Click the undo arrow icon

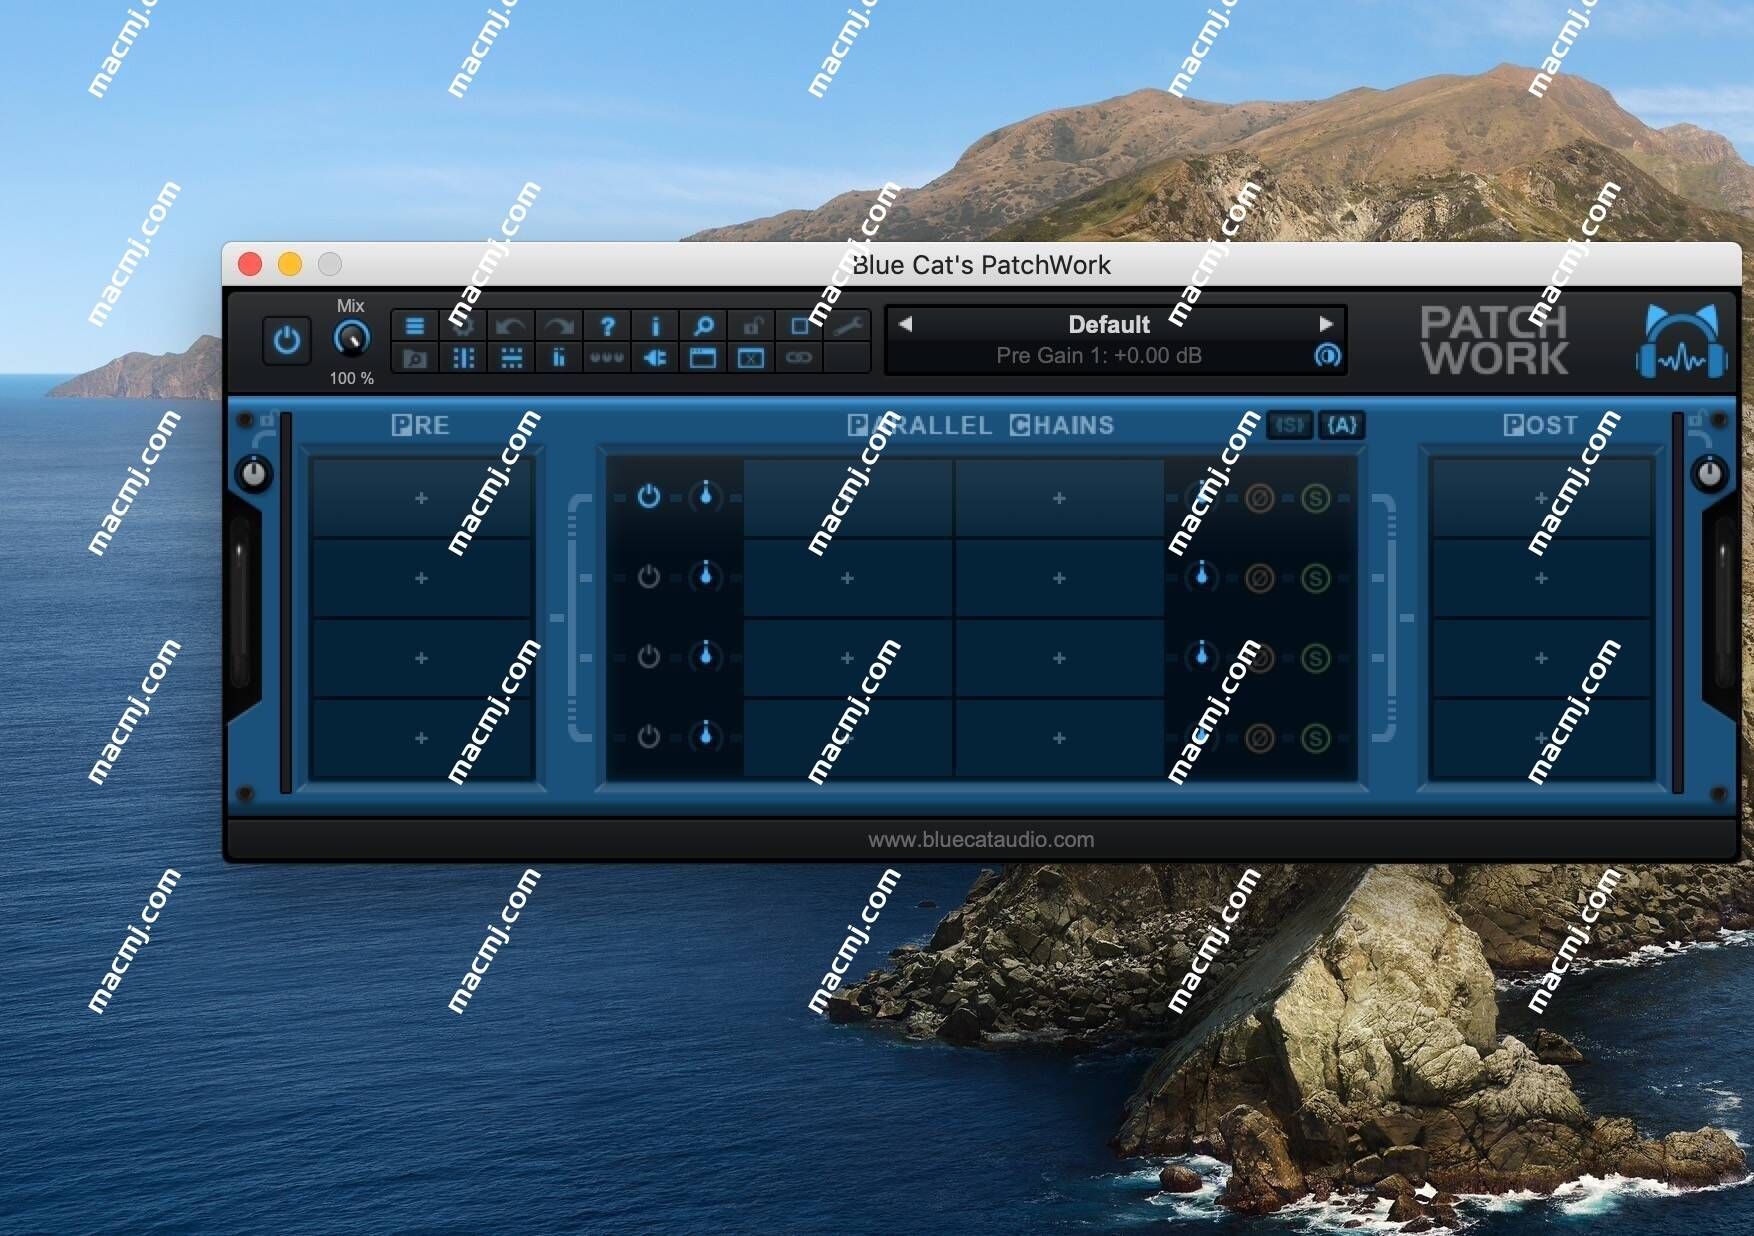(511, 326)
